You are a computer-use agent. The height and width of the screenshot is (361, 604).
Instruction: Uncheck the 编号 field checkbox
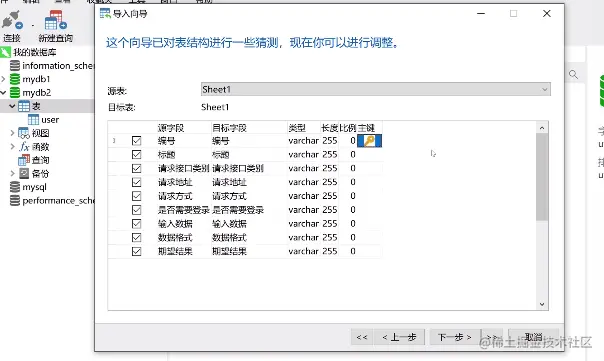136,141
